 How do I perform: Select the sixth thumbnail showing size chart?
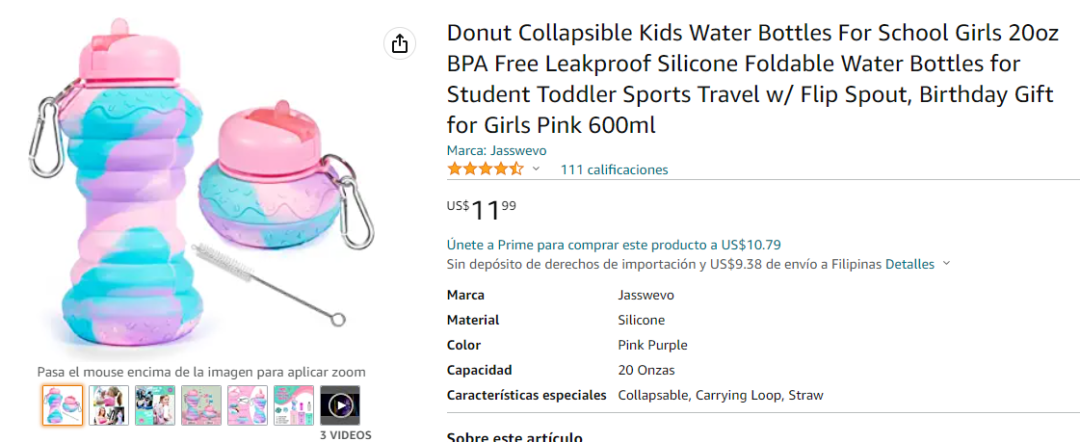click(294, 405)
